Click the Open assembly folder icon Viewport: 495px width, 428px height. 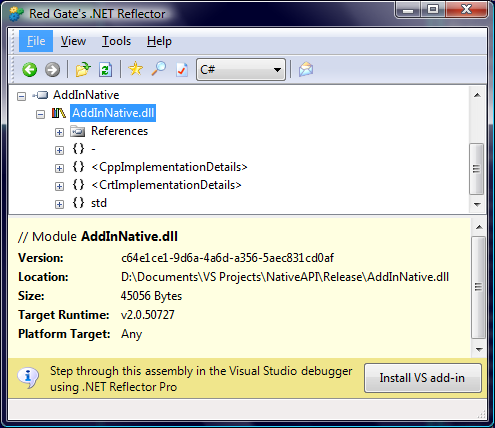(x=83, y=69)
